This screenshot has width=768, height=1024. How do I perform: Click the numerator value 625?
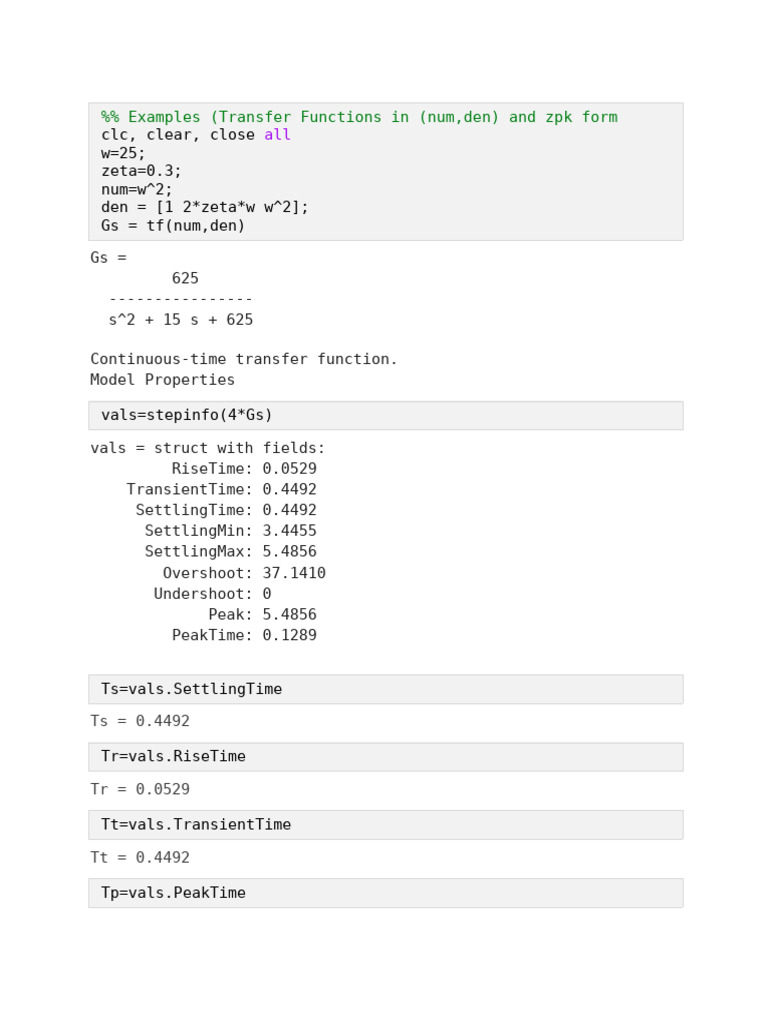(x=185, y=278)
